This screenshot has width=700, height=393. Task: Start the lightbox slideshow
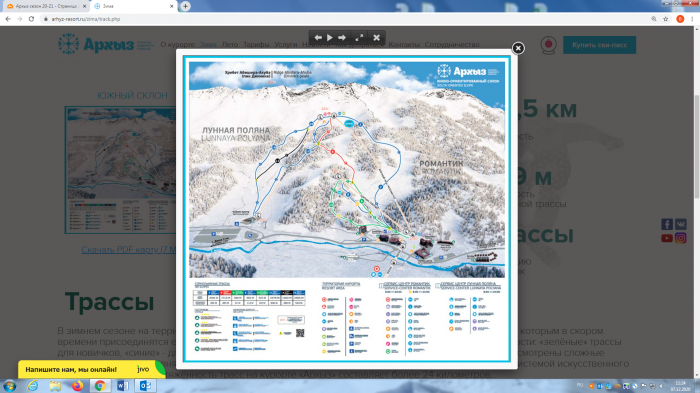pyautogui.click(x=329, y=38)
